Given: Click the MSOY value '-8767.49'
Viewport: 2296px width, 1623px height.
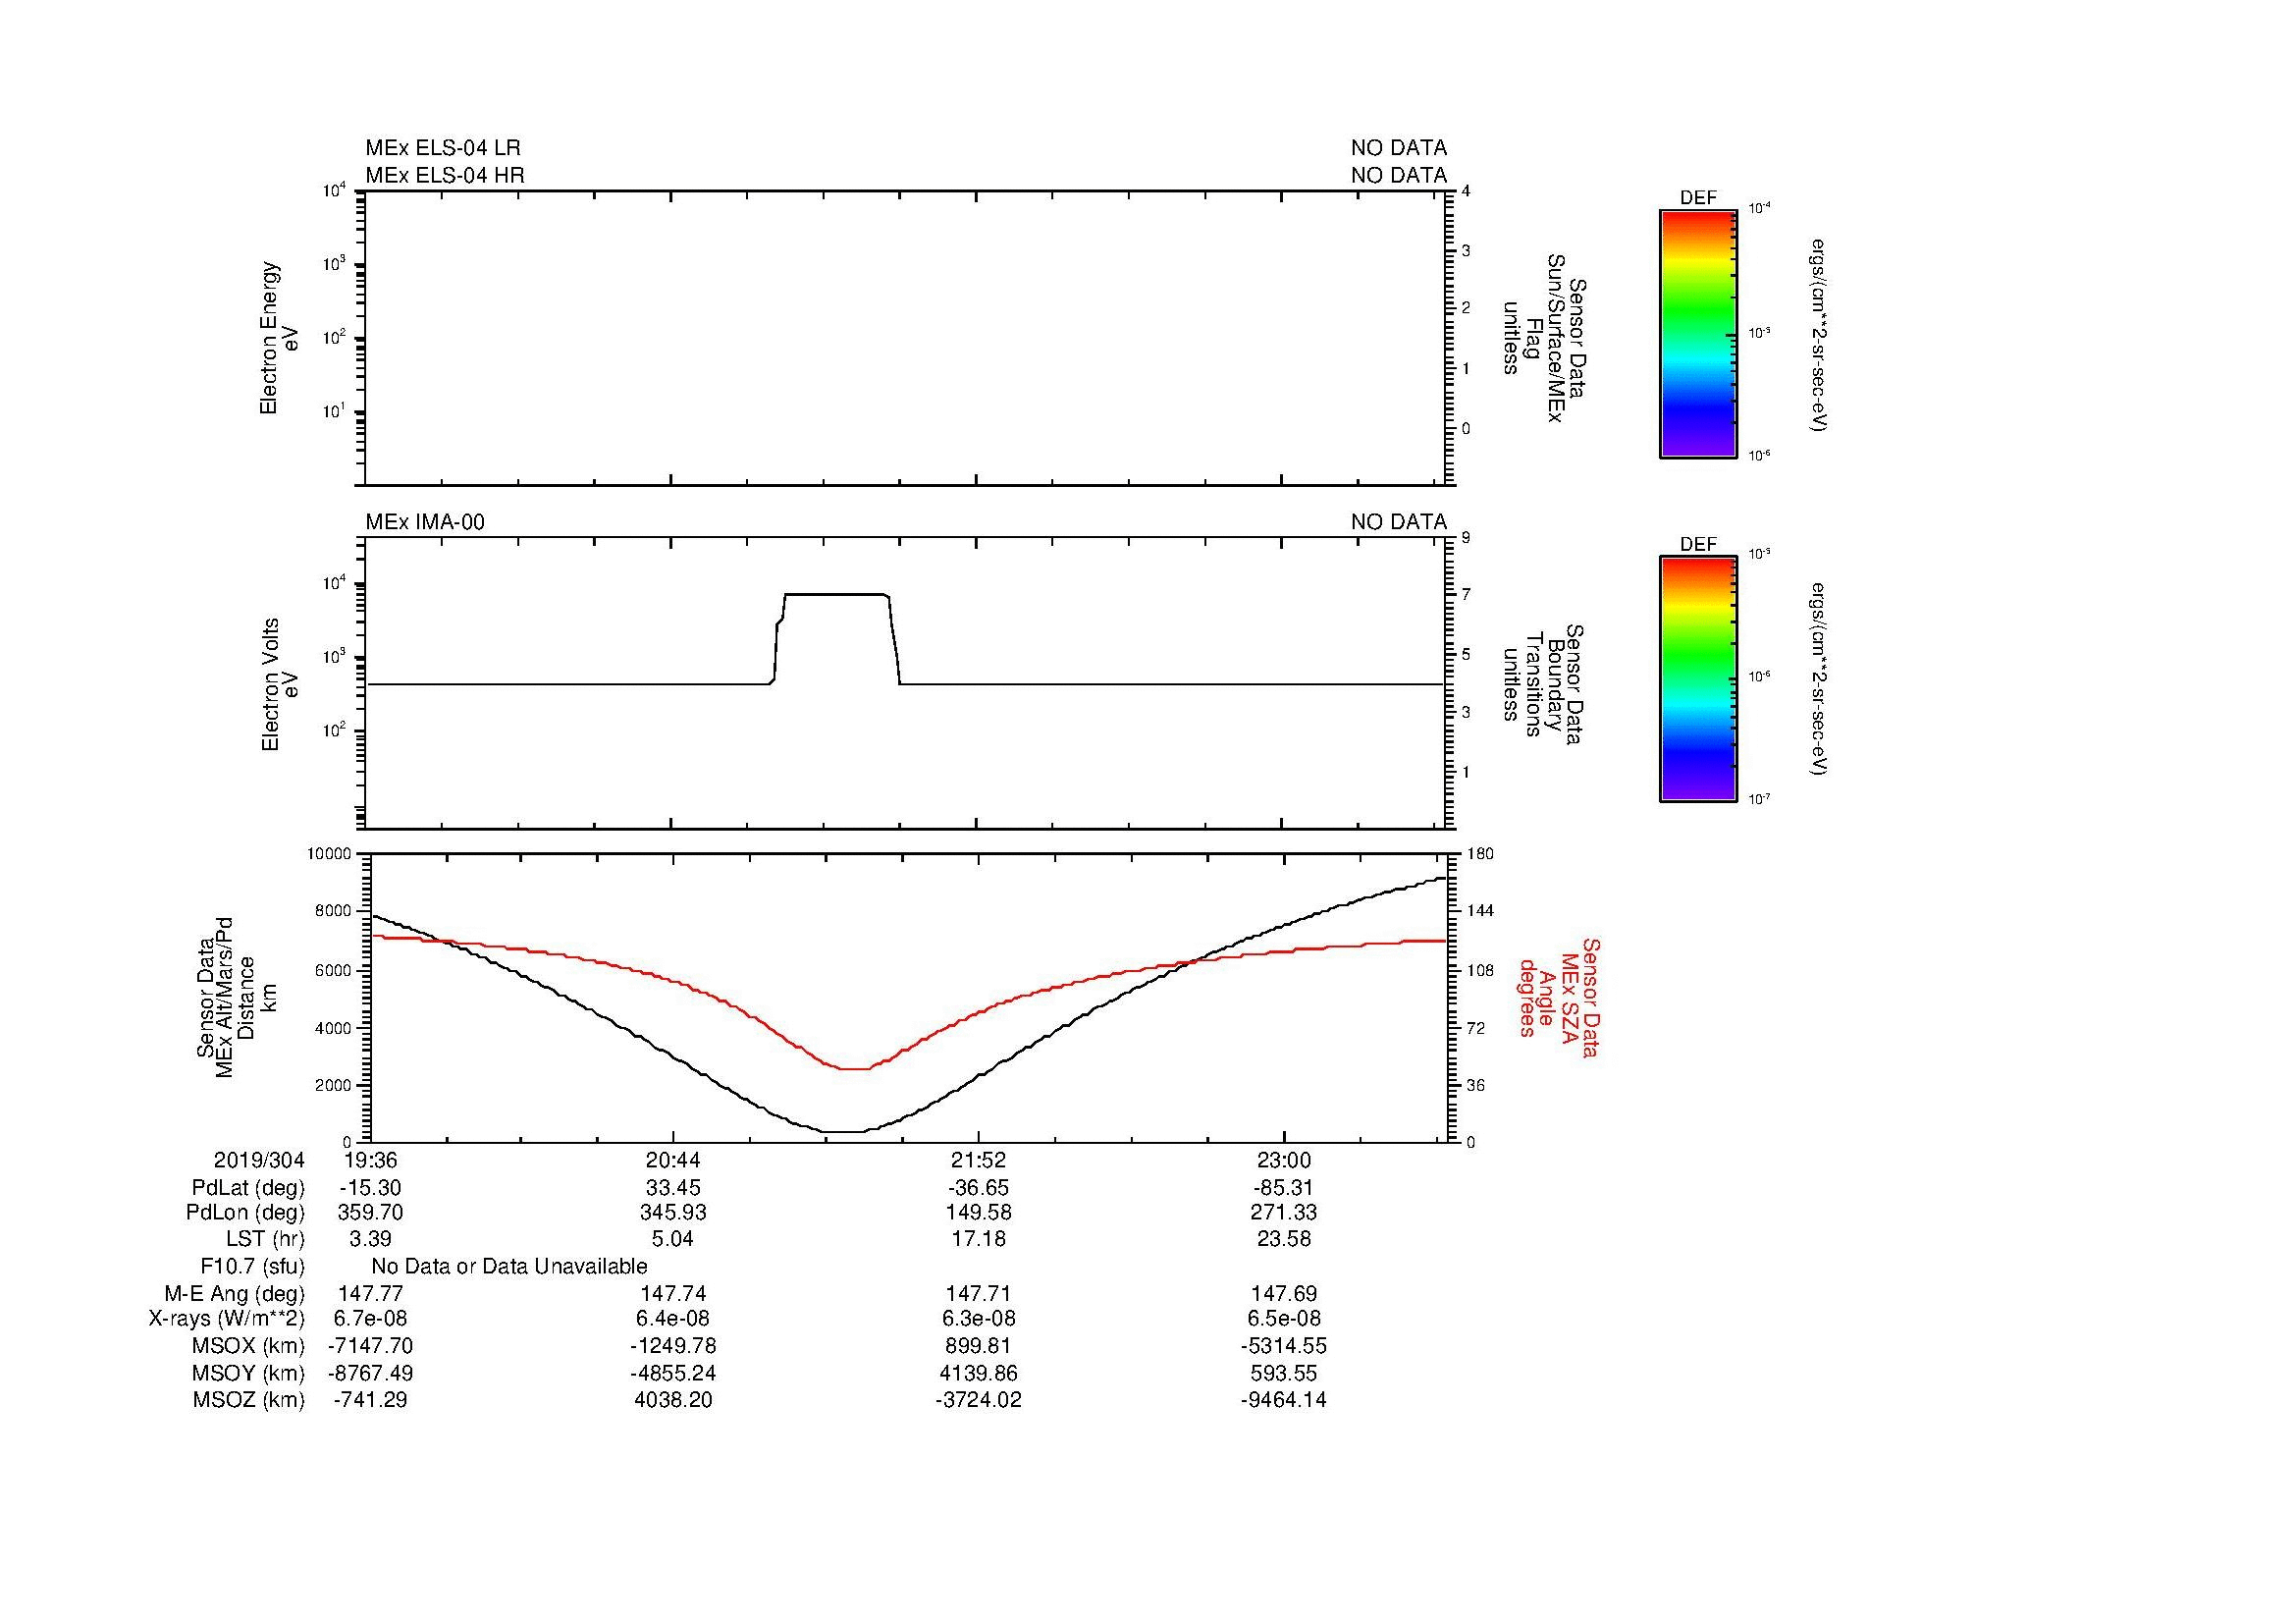Looking at the screenshot, I should [370, 1373].
